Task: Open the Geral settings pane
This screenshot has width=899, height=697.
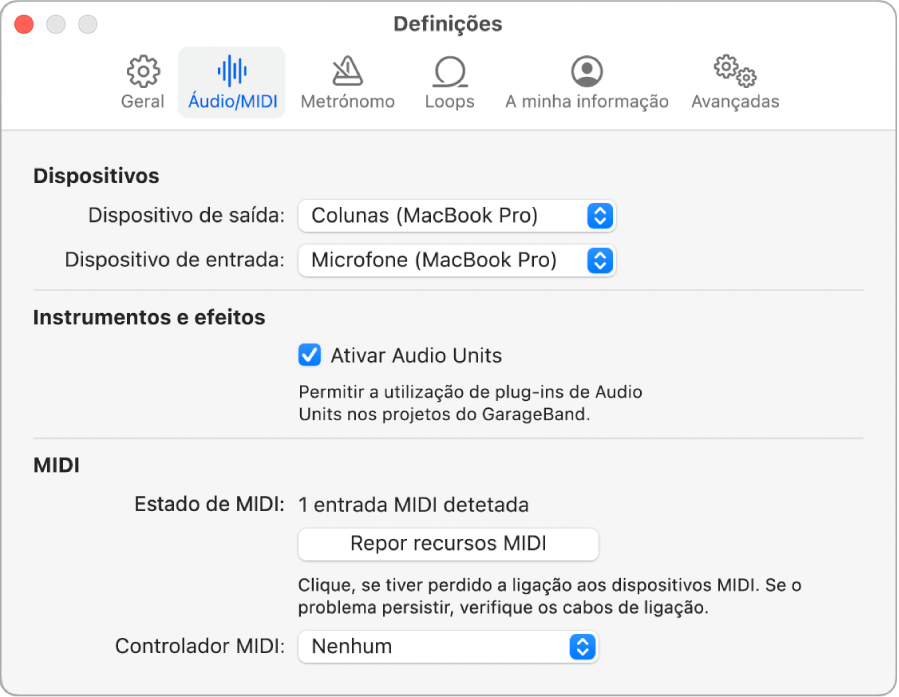Action: tap(142, 80)
